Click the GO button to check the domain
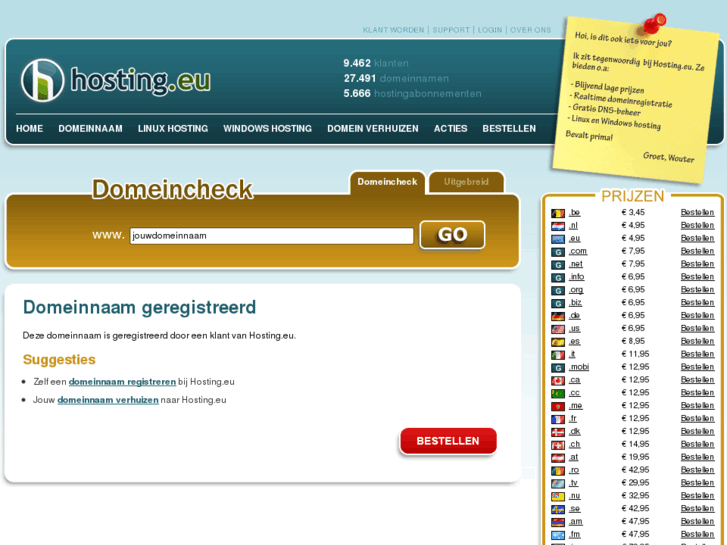The height and width of the screenshot is (545, 727). [452, 235]
